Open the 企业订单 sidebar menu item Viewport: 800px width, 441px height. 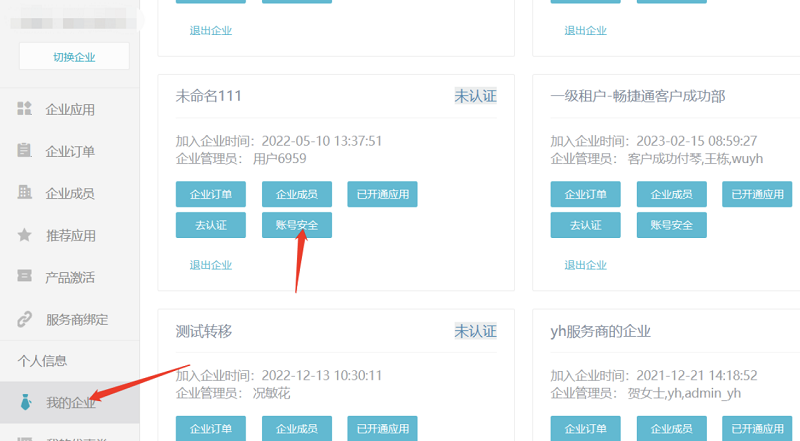pyautogui.click(x=70, y=151)
